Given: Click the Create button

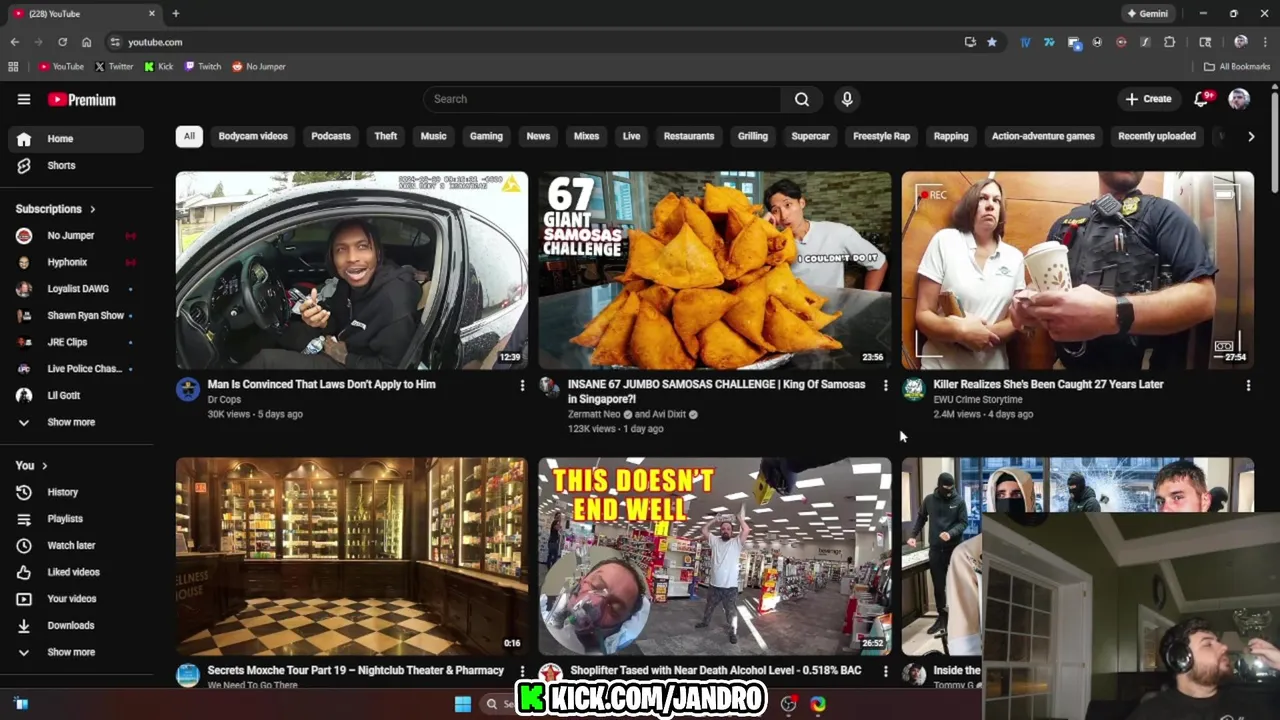Looking at the screenshot, I should click(1148, 99).
